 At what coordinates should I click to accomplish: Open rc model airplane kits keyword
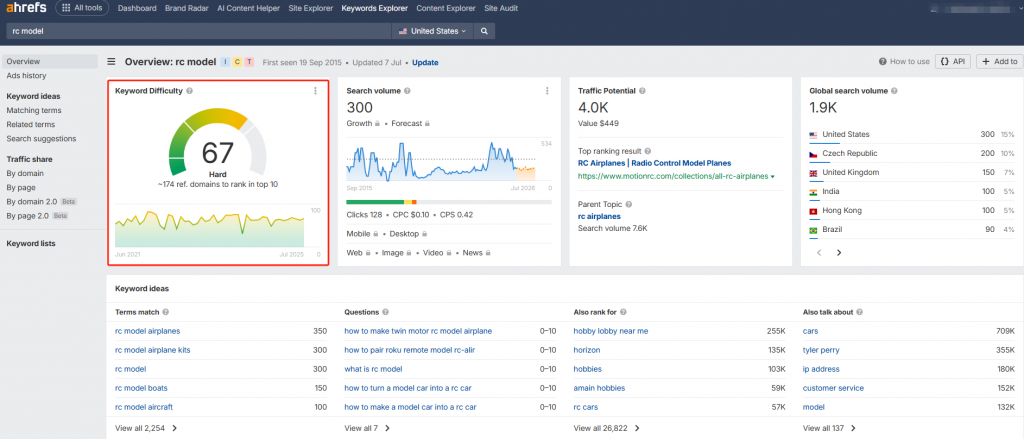click(153, 350)
